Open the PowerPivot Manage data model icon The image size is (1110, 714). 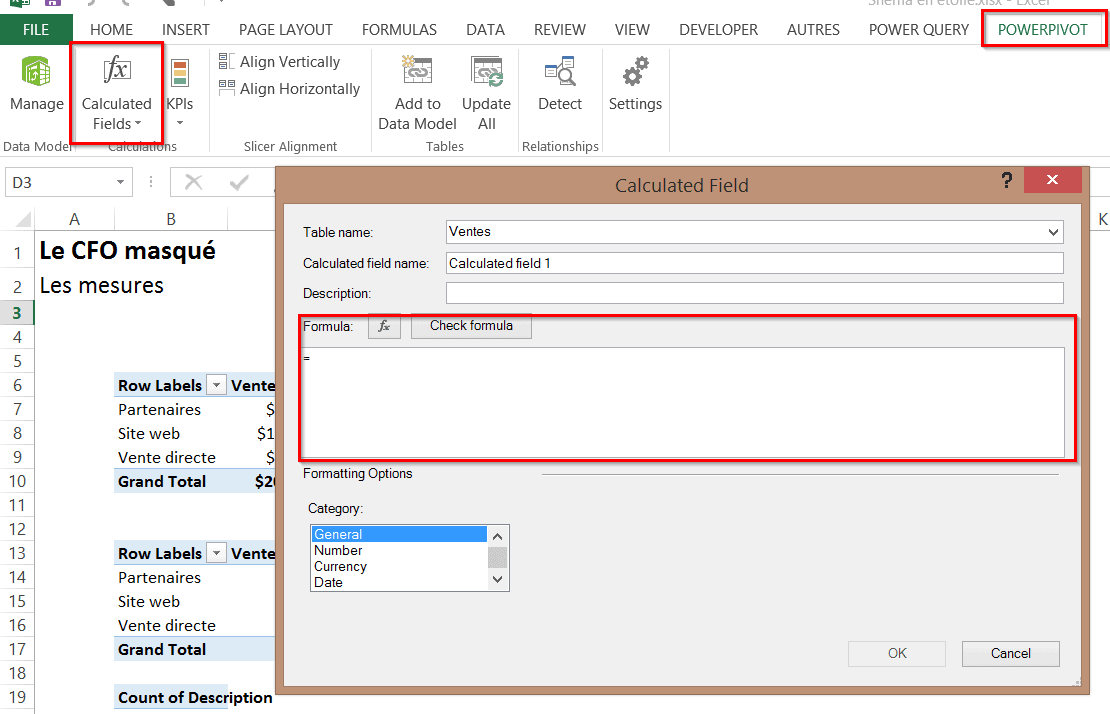point(37,73)
